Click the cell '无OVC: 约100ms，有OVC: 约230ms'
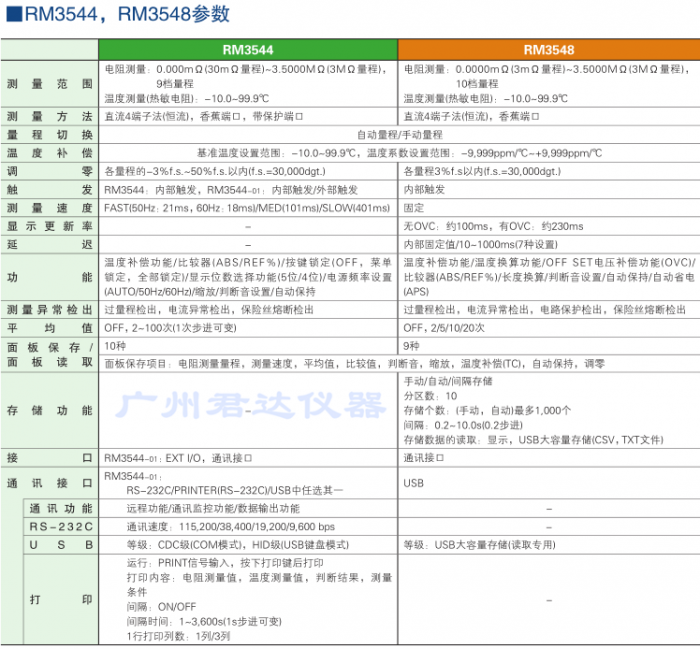 (x=493, y=226)
